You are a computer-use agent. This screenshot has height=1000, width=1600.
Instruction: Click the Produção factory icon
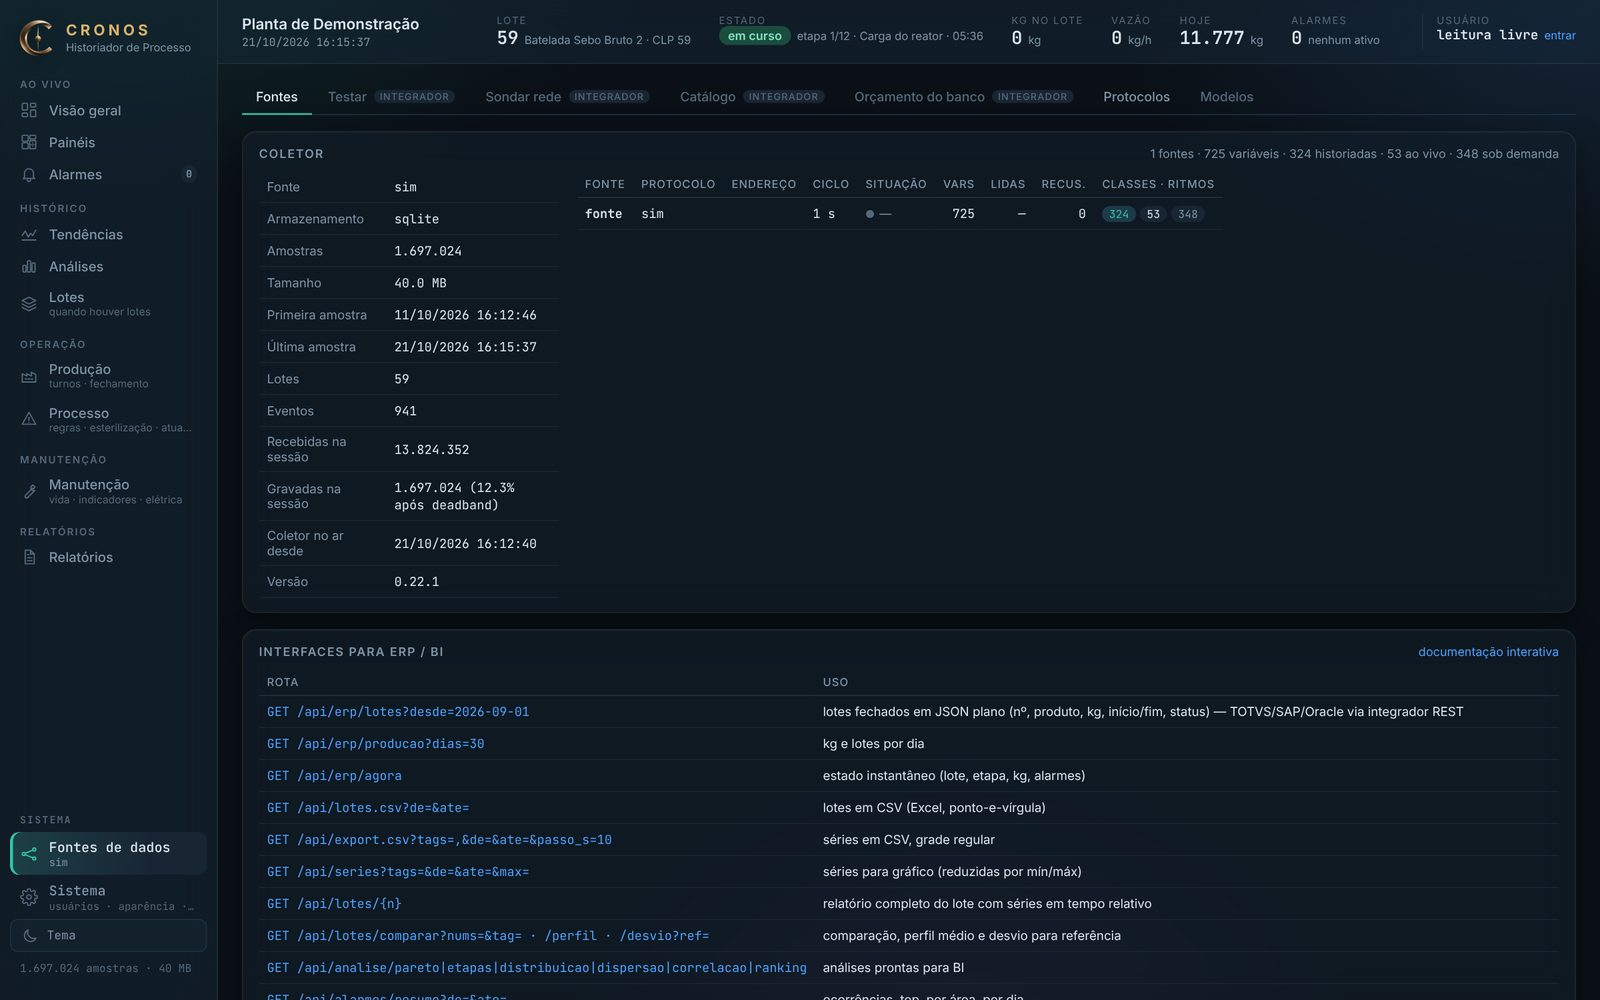pyautogui.click(x=29, y=376)
